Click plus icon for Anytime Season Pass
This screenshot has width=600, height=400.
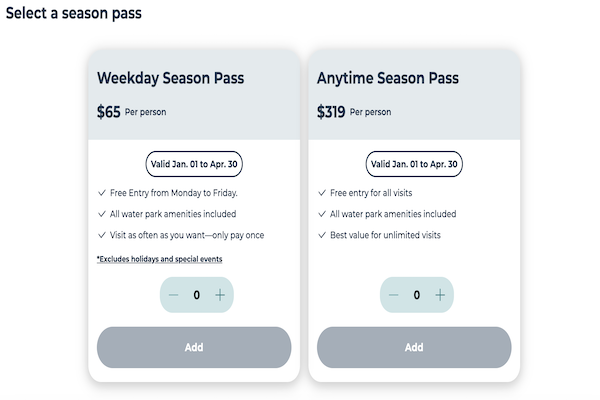click(439, 295)
